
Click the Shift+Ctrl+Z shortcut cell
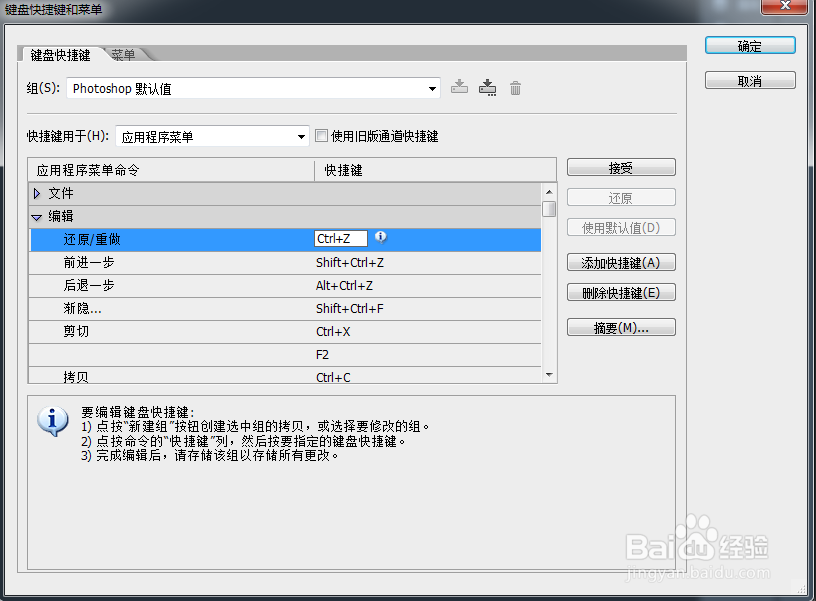350,263
